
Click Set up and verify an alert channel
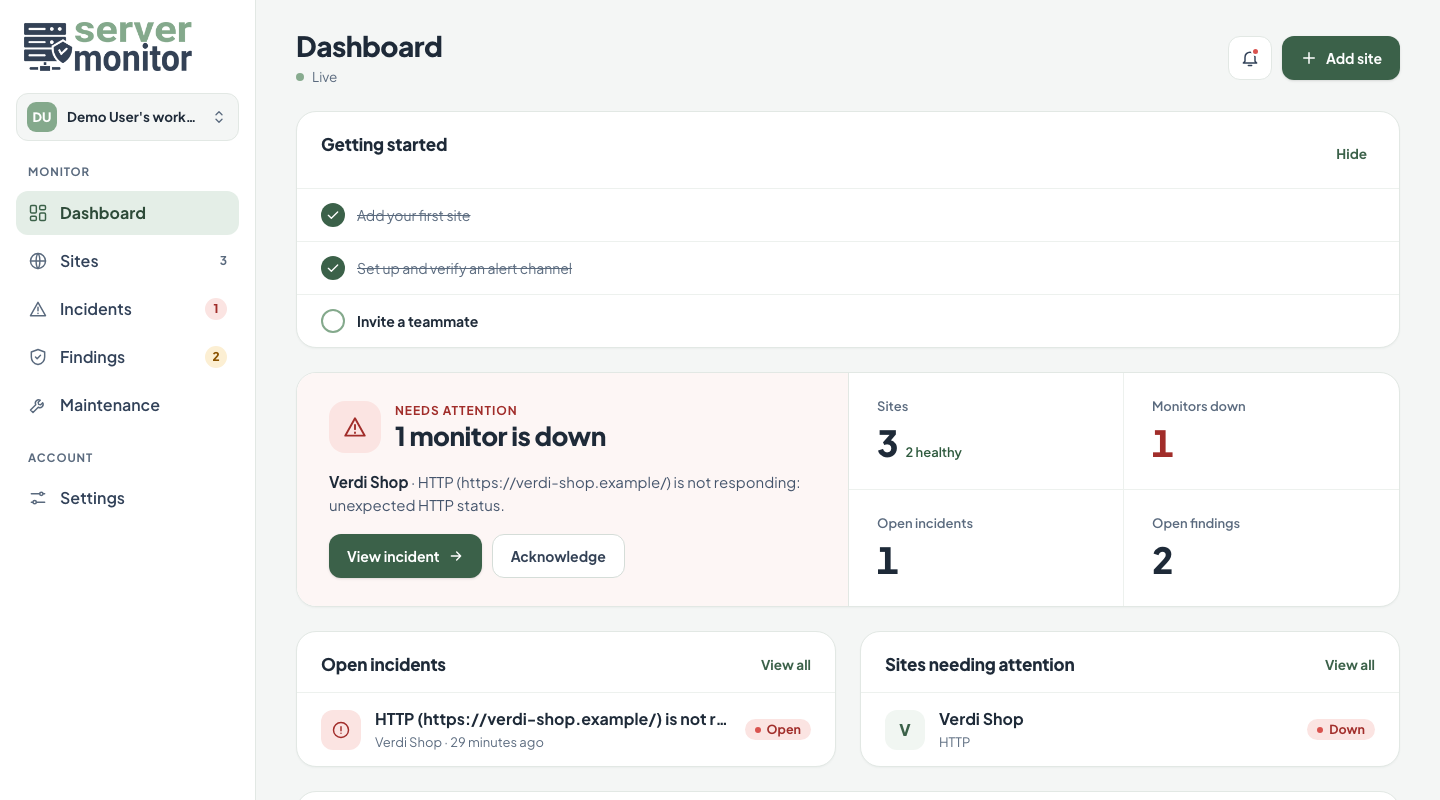click(x=464, y=269)
